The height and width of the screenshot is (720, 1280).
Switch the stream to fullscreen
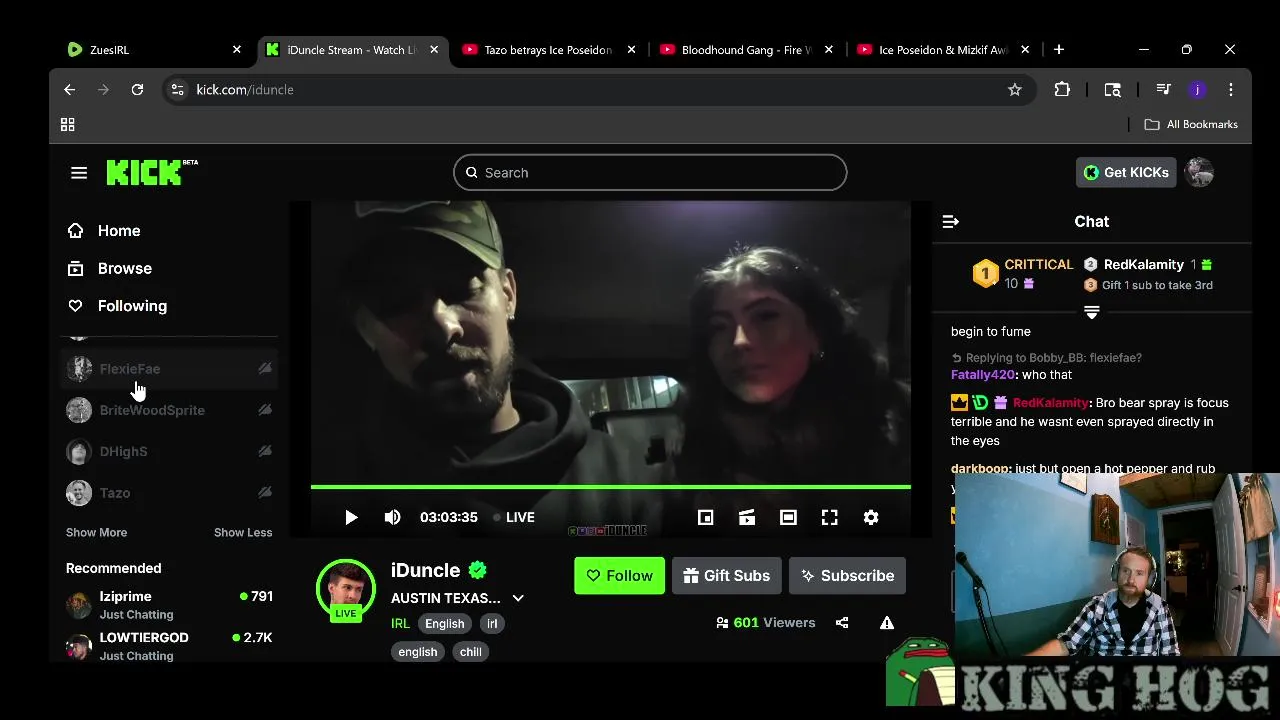click(x=830, y=517)
